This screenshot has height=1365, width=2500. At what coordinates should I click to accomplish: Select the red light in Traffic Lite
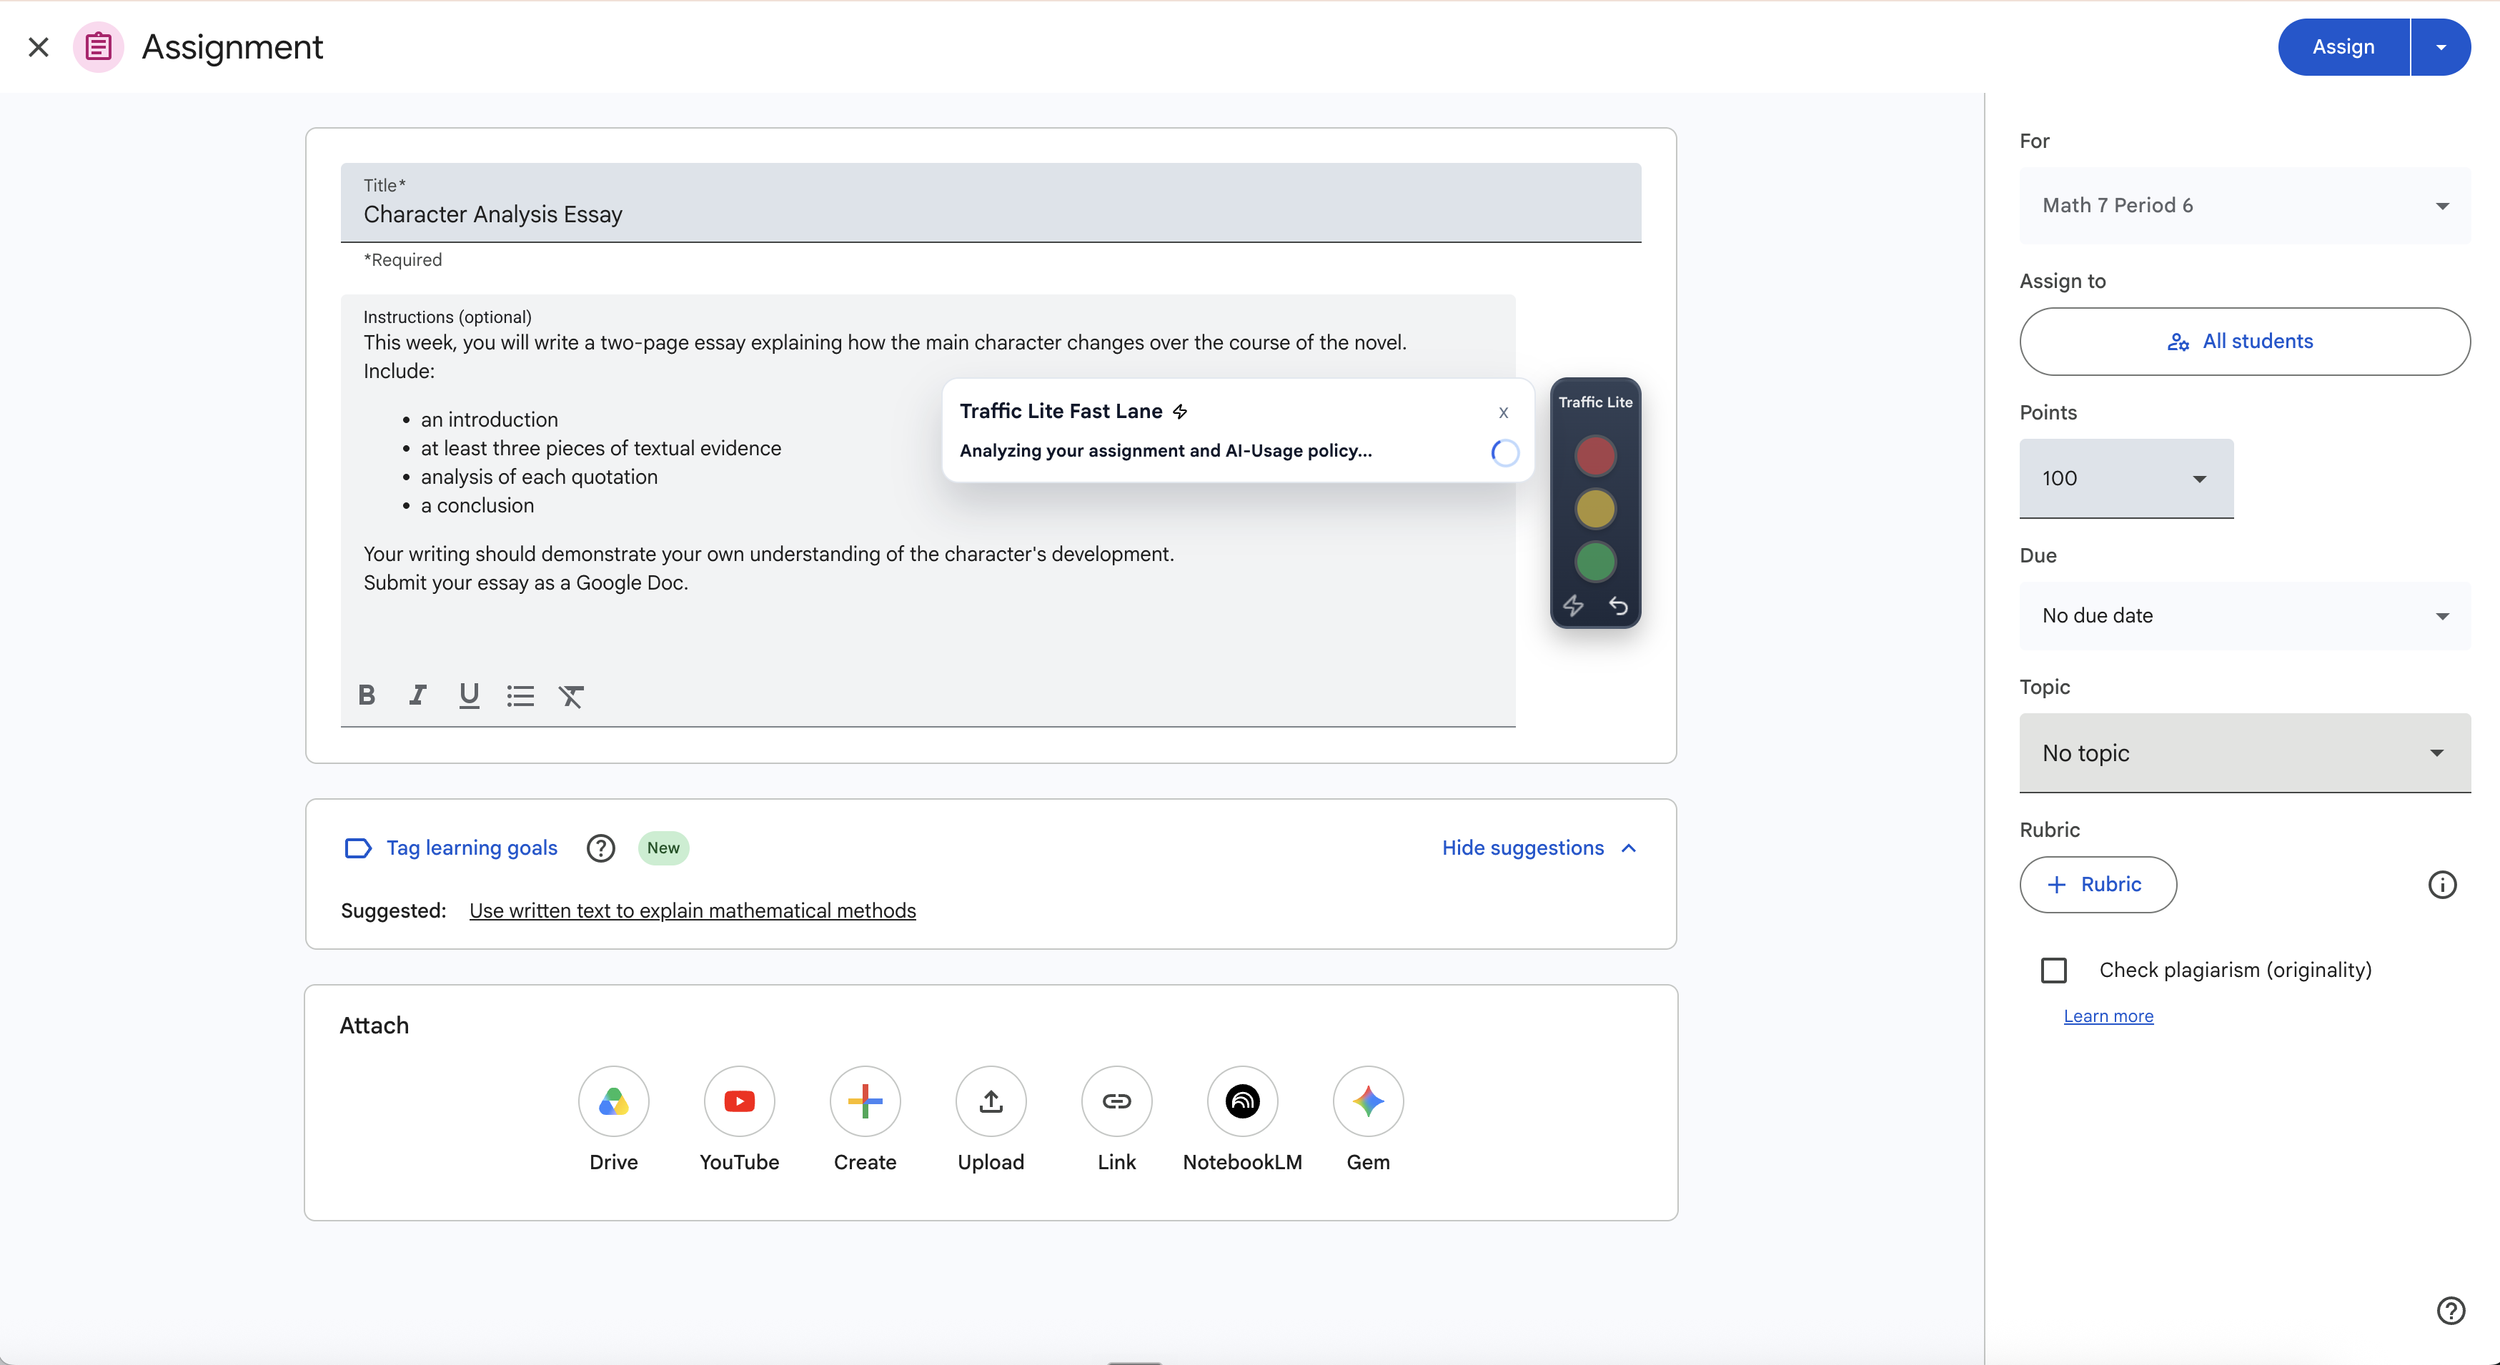point(1595,456)
